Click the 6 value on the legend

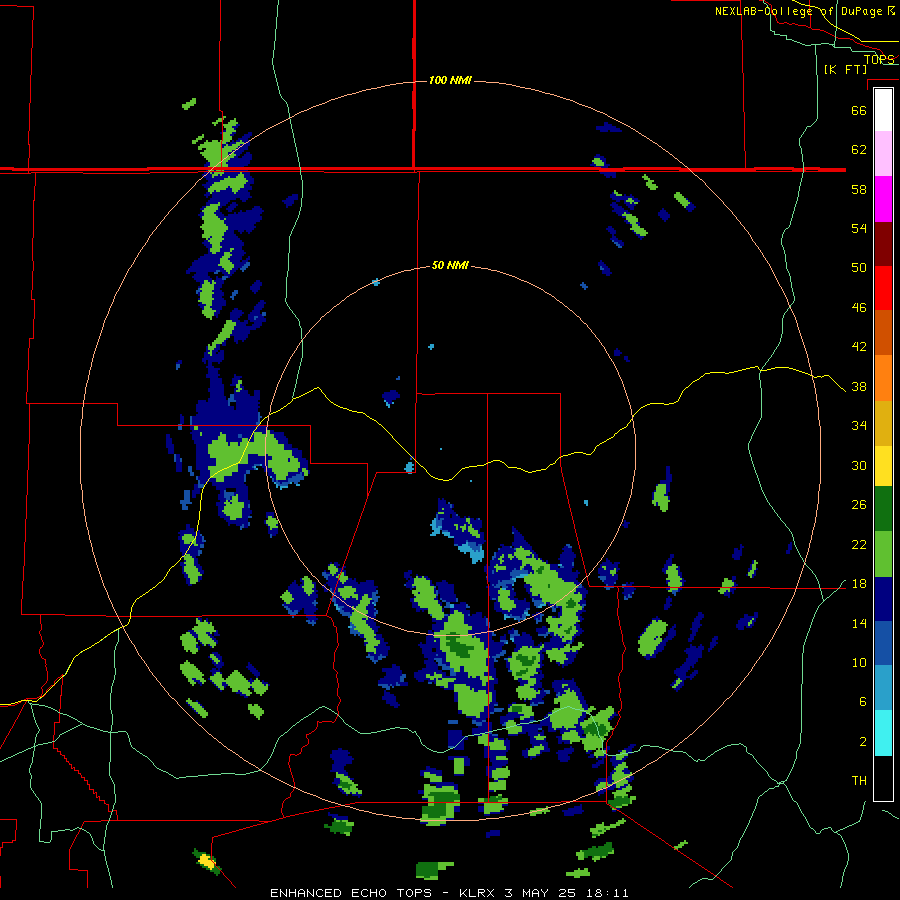[x=863, y=702]
